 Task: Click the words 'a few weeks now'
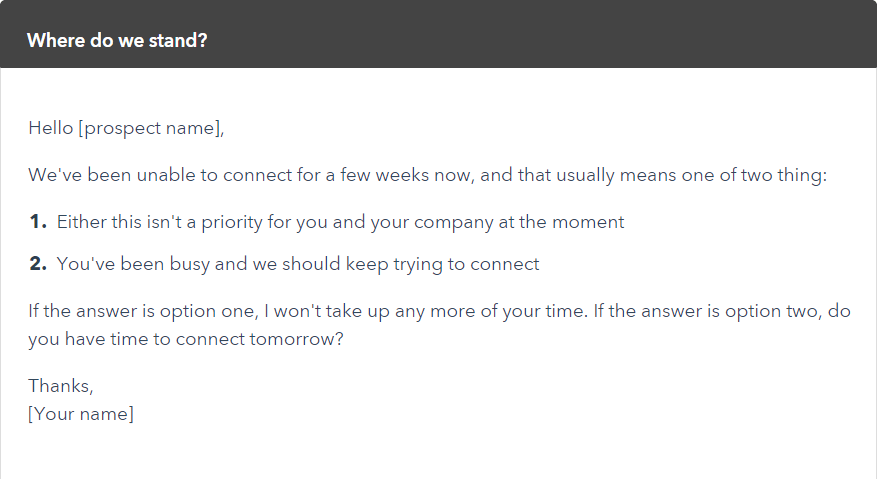pyautogui.click(x=400, y=175)
